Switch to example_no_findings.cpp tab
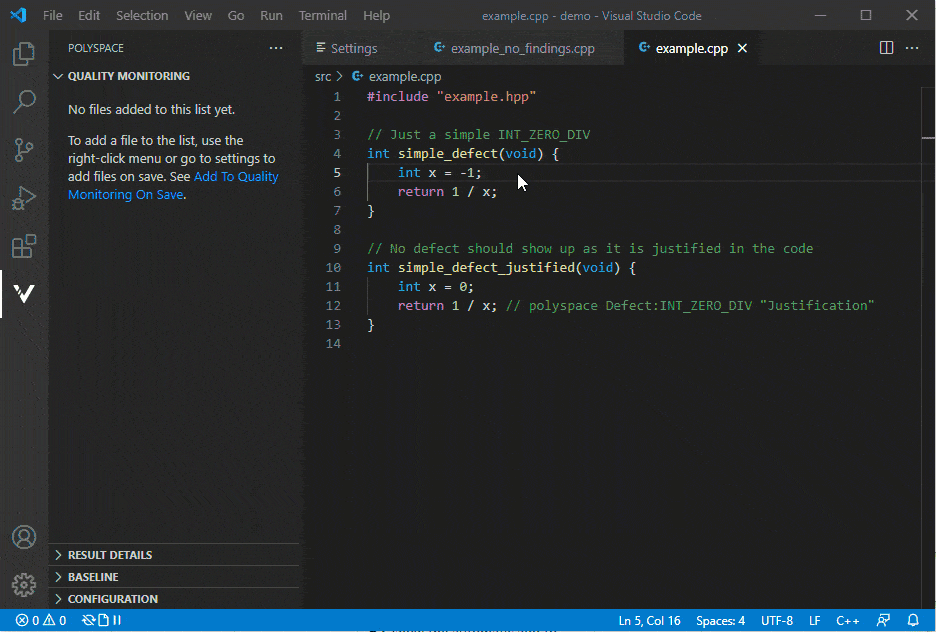936x632 pixels. pos(522,48)
